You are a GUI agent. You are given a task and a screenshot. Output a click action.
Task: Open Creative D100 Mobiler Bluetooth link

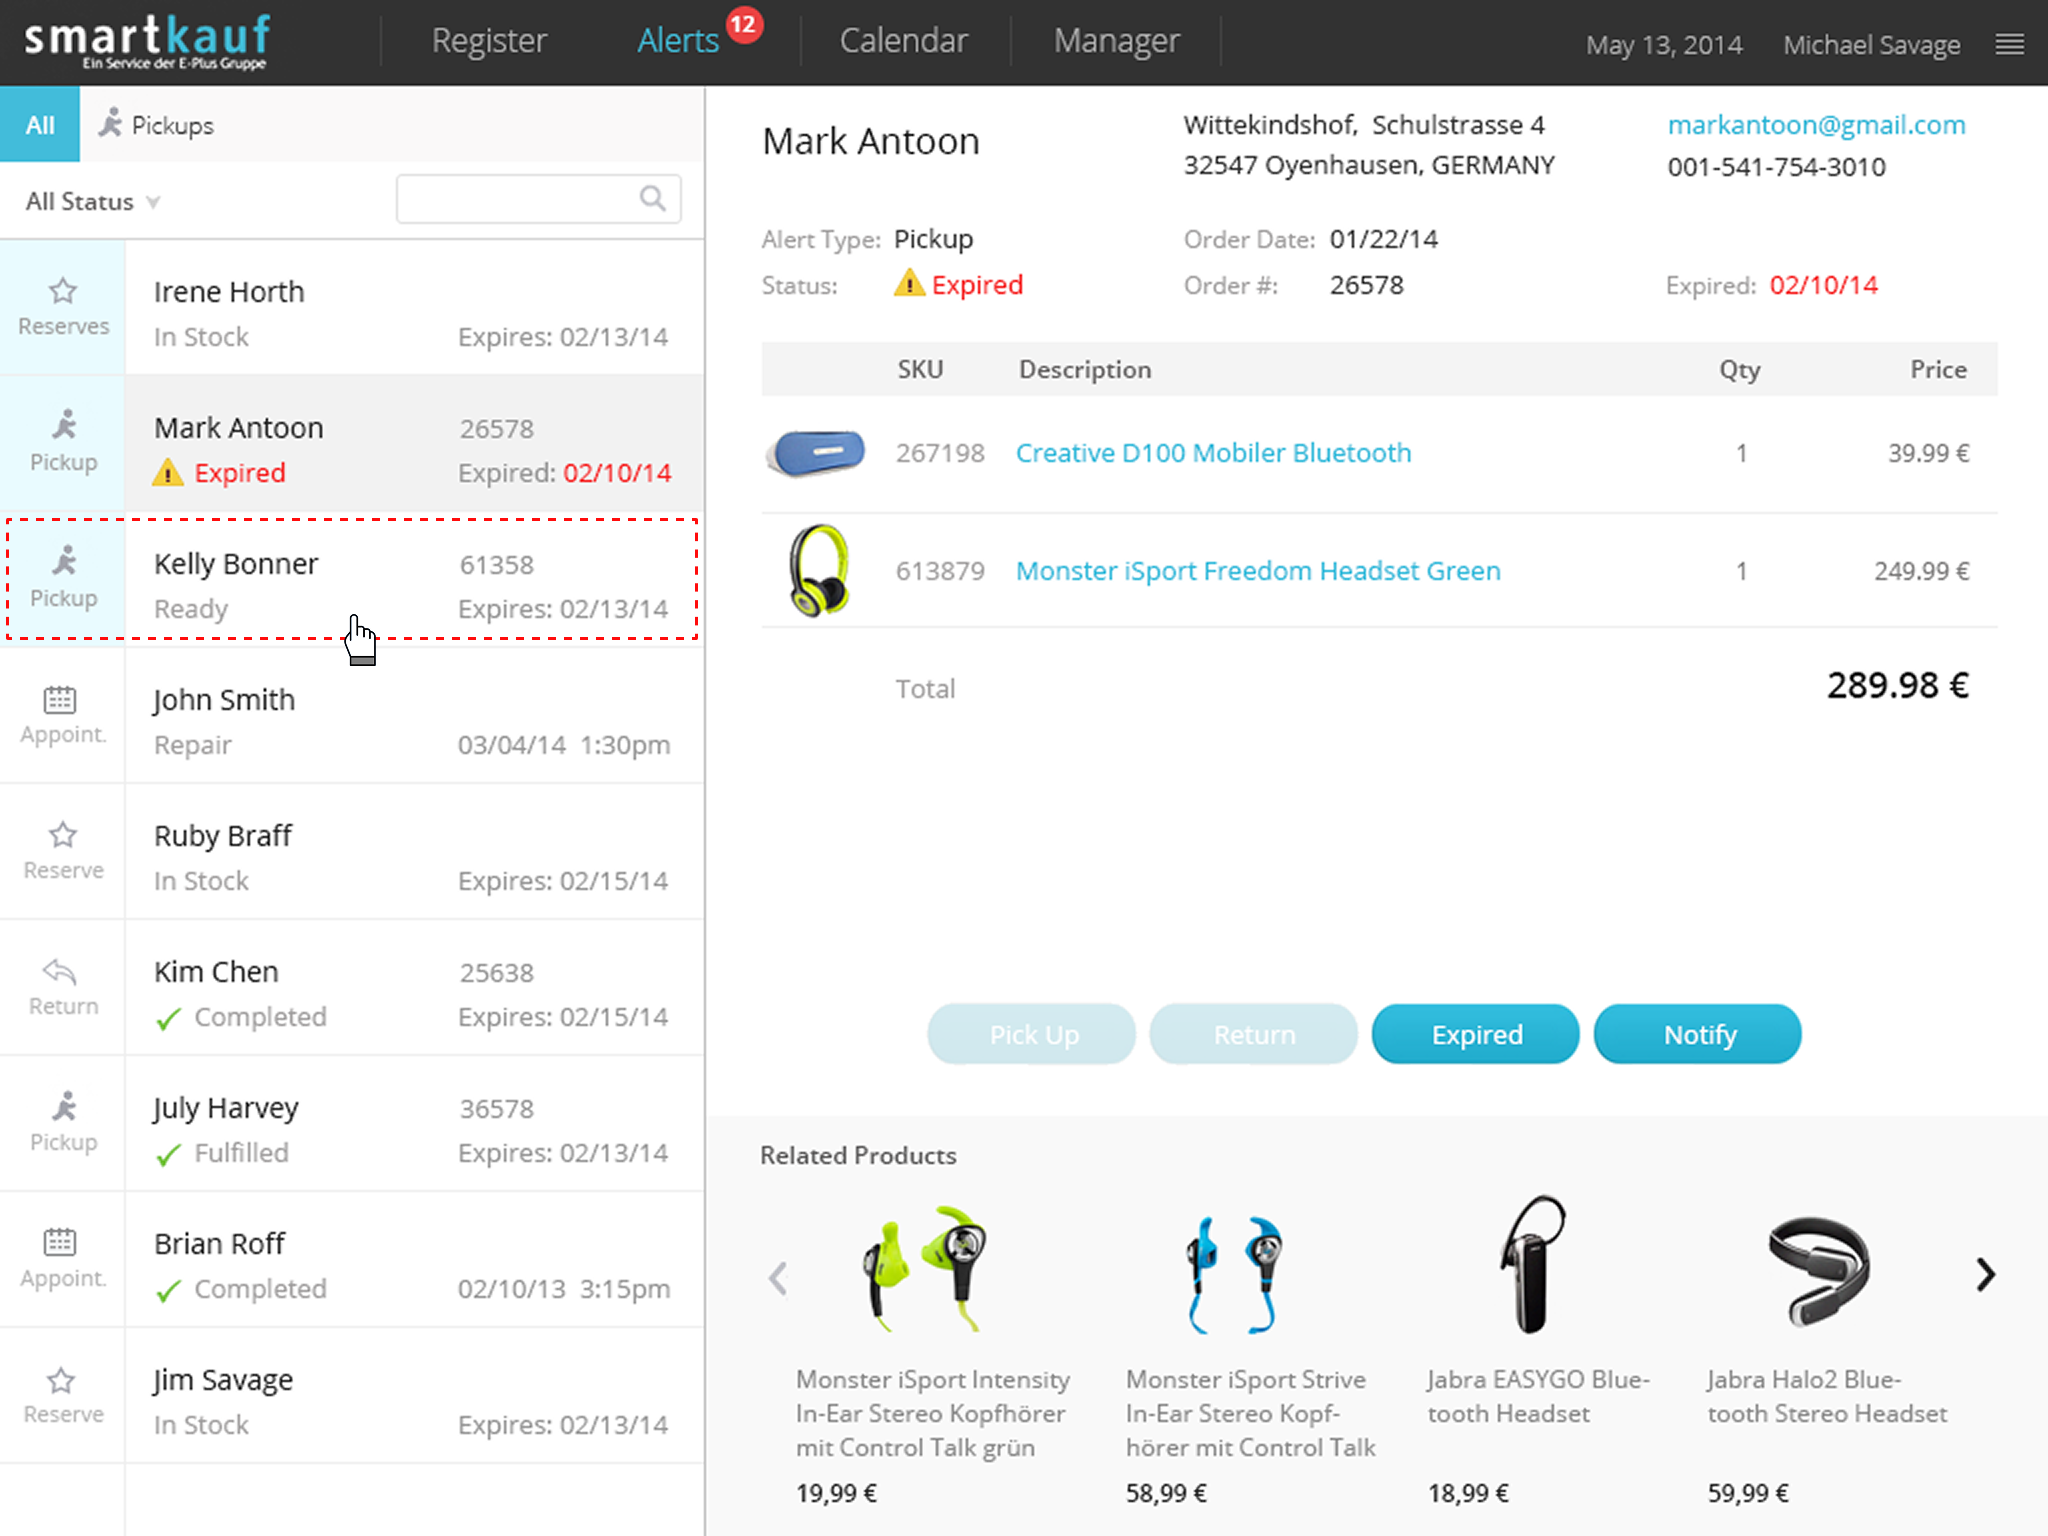point(1213,453)
